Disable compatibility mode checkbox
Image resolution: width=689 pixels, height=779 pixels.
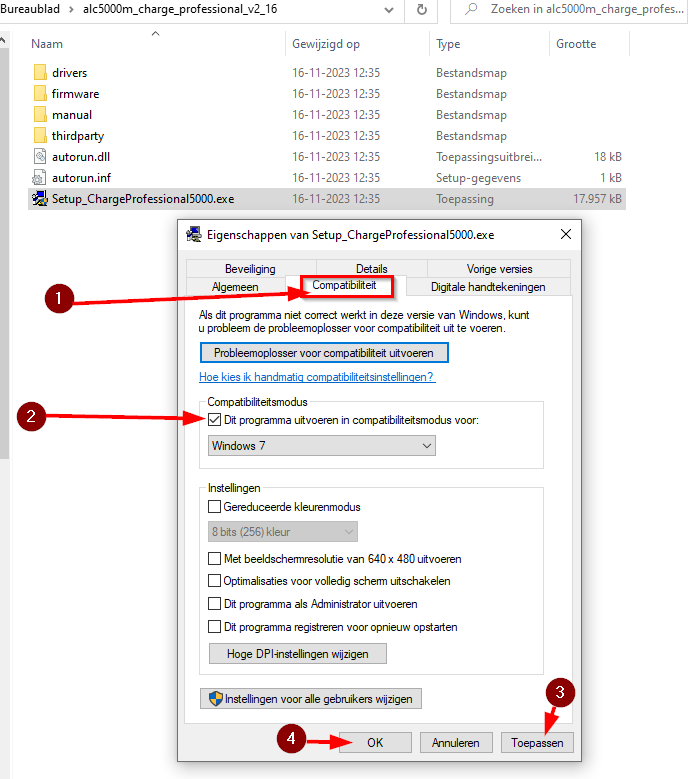pos(215,420)
